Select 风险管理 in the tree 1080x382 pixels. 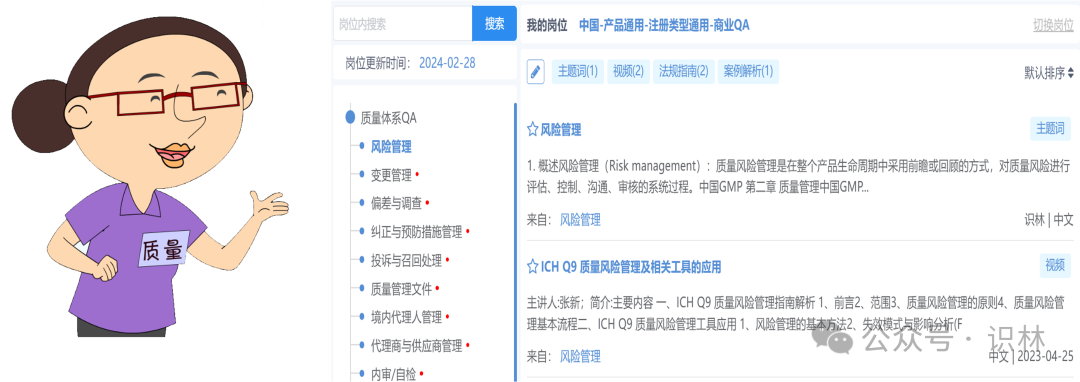pos(391,146)
